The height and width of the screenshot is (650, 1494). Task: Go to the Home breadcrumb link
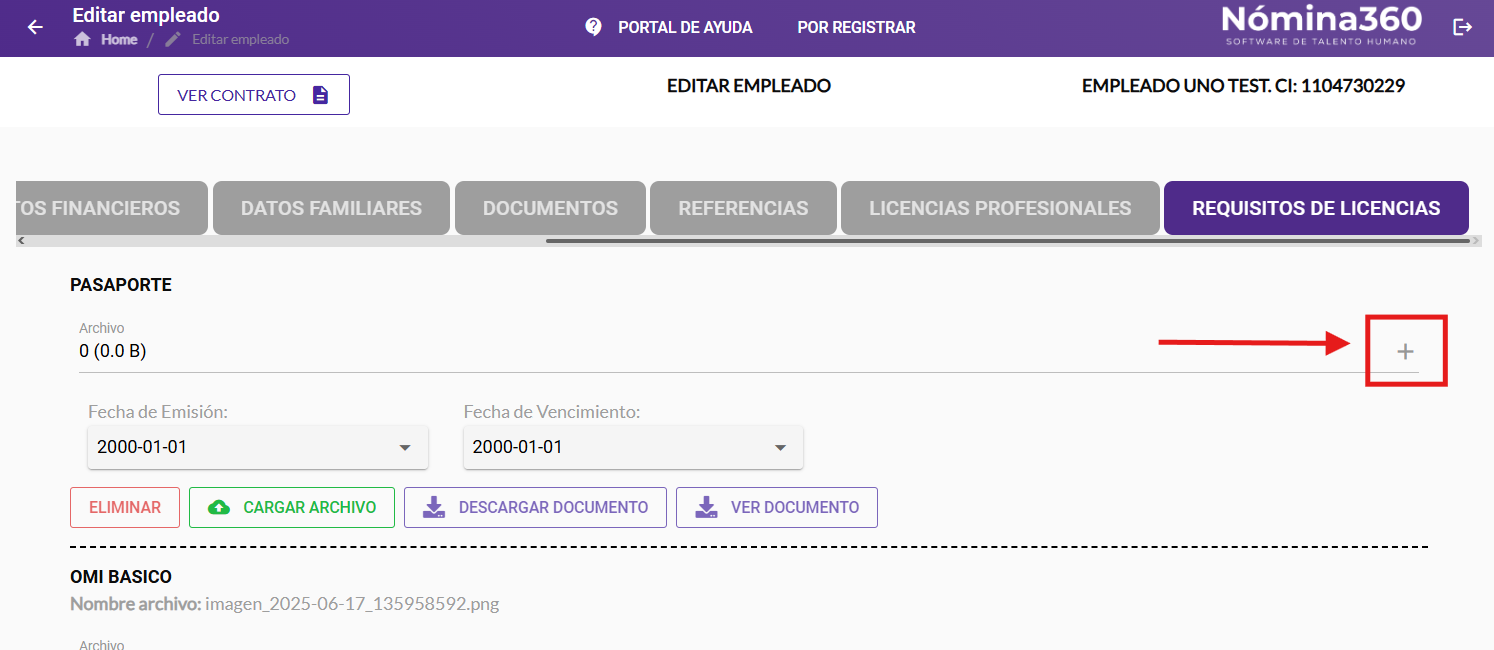pos(119,40)
